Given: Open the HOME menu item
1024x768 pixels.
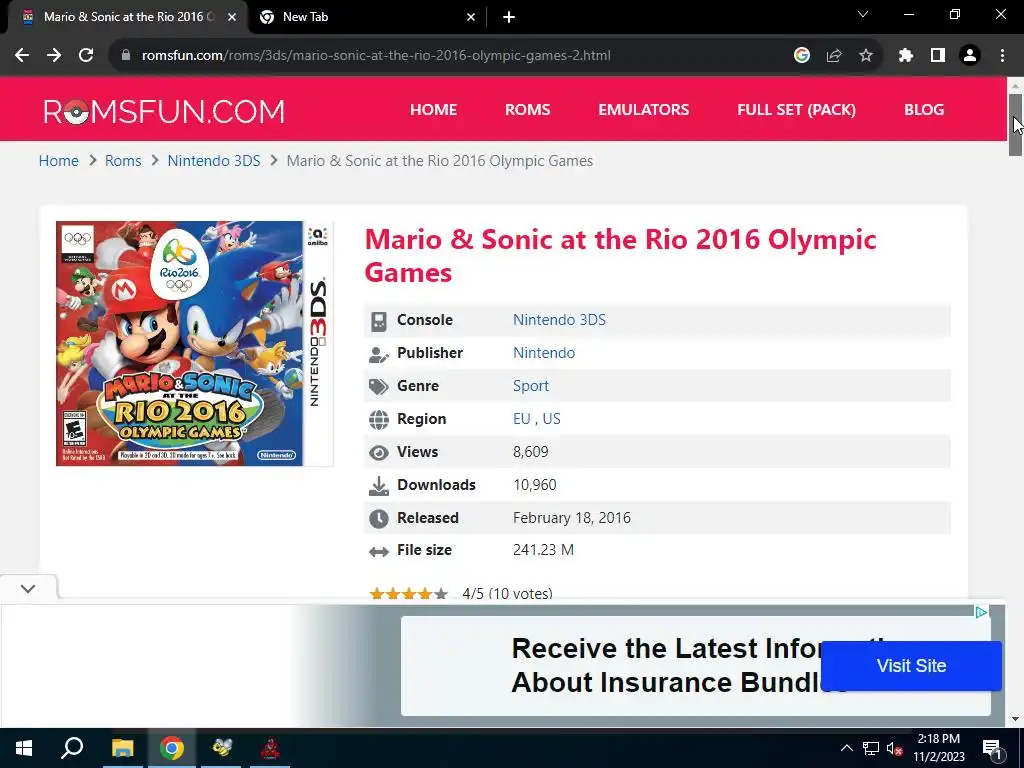Looking at the screenshot, I should (x=434, y=110).
